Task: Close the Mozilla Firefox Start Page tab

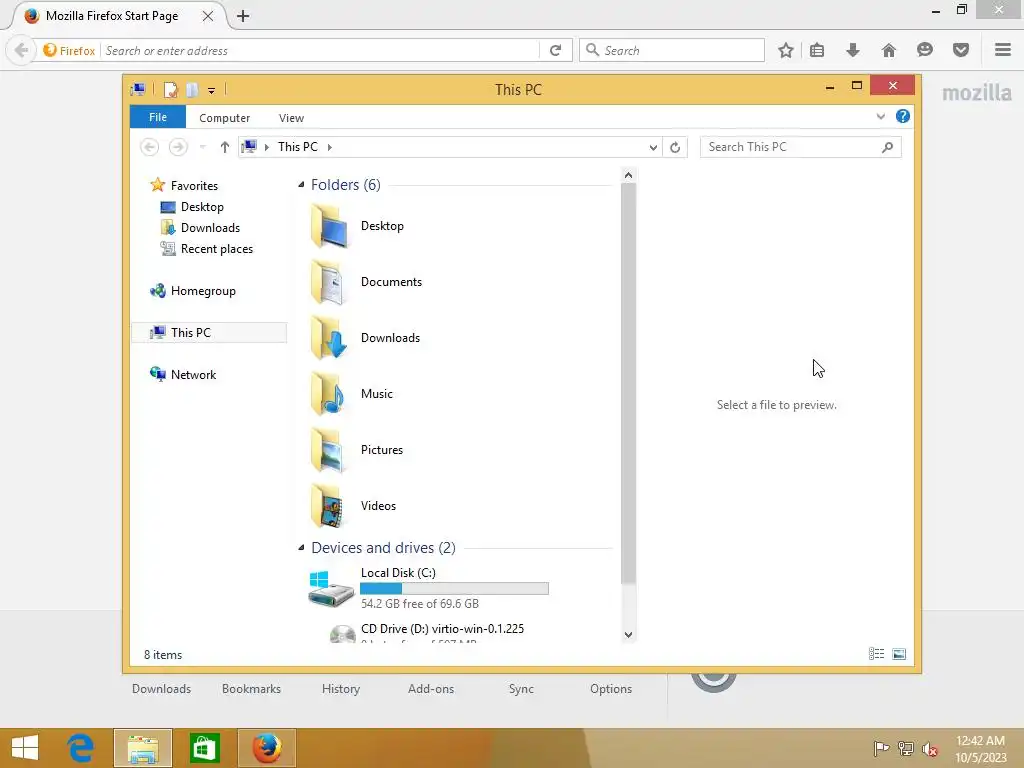Action: point(208,16)
